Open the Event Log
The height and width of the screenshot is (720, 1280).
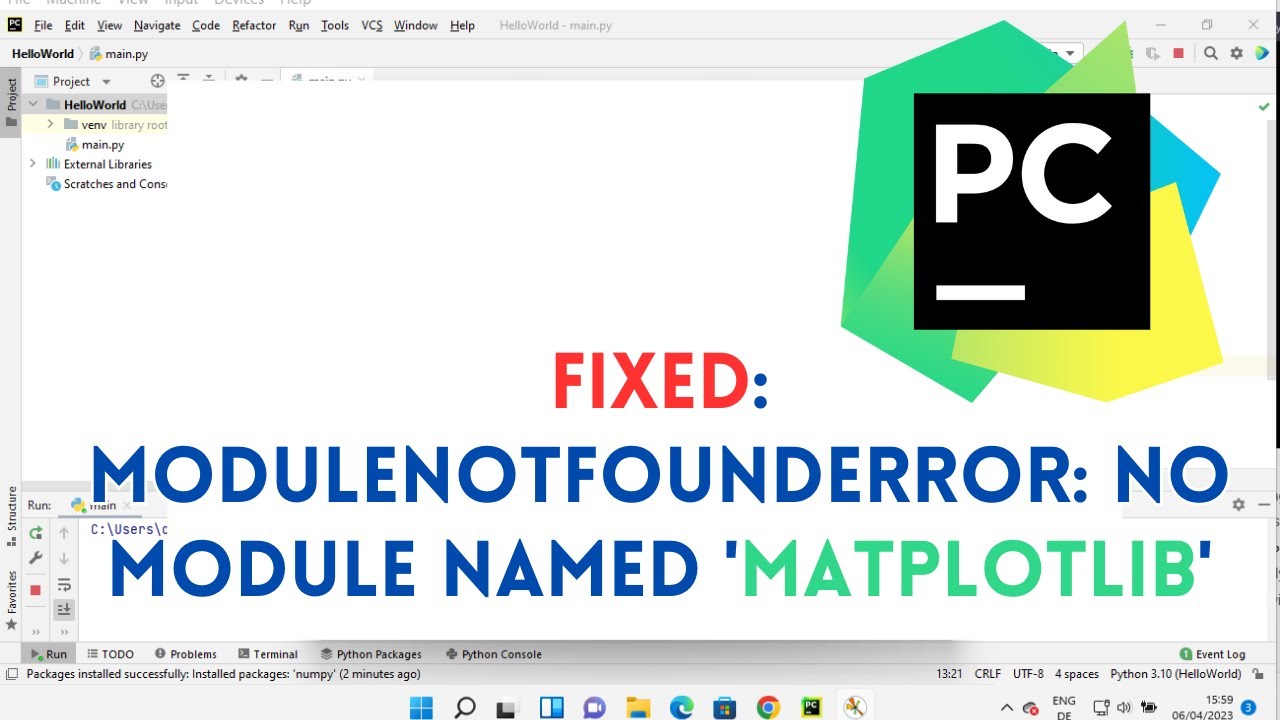[x=1213, y=654]
